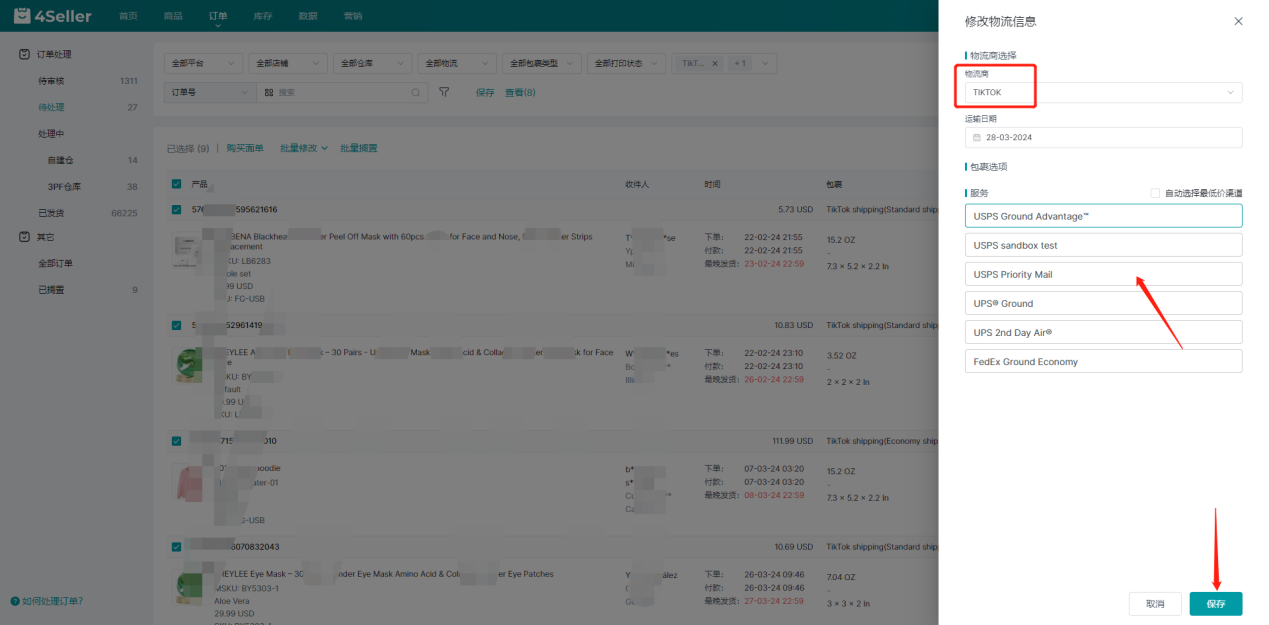
Task: Uncheck the 111.99 USD order checkbox
Action: point(177,441)
